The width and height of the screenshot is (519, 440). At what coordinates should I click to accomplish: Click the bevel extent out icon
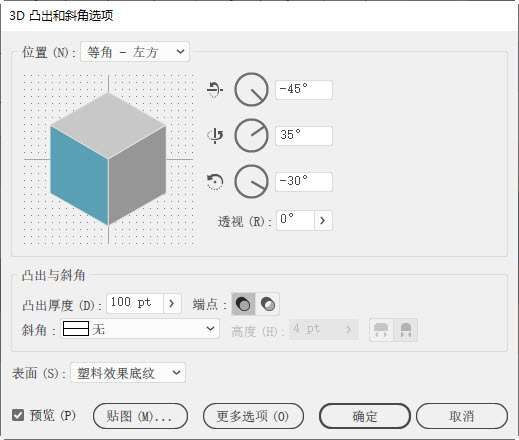point(381,330)
